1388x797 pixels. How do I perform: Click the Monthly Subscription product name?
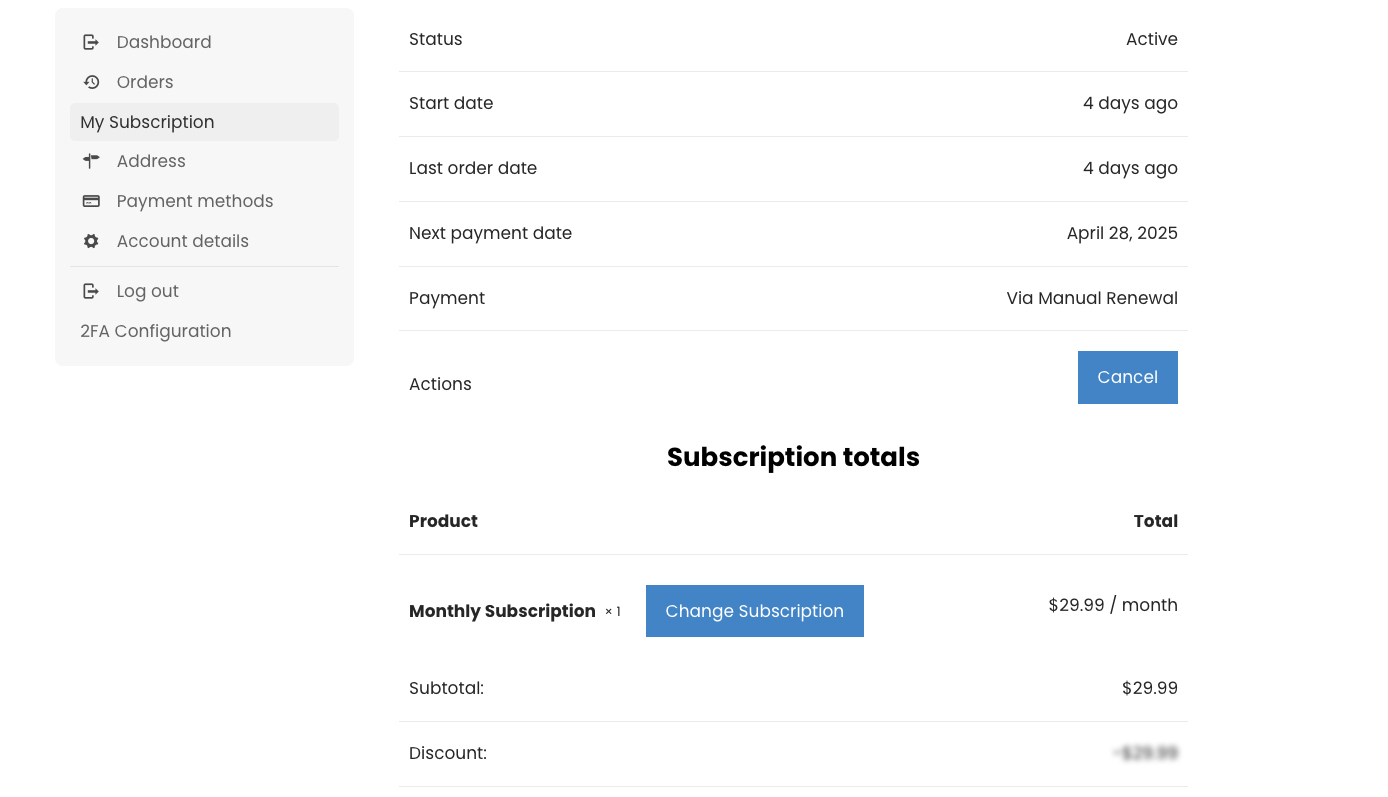[502, 611]
